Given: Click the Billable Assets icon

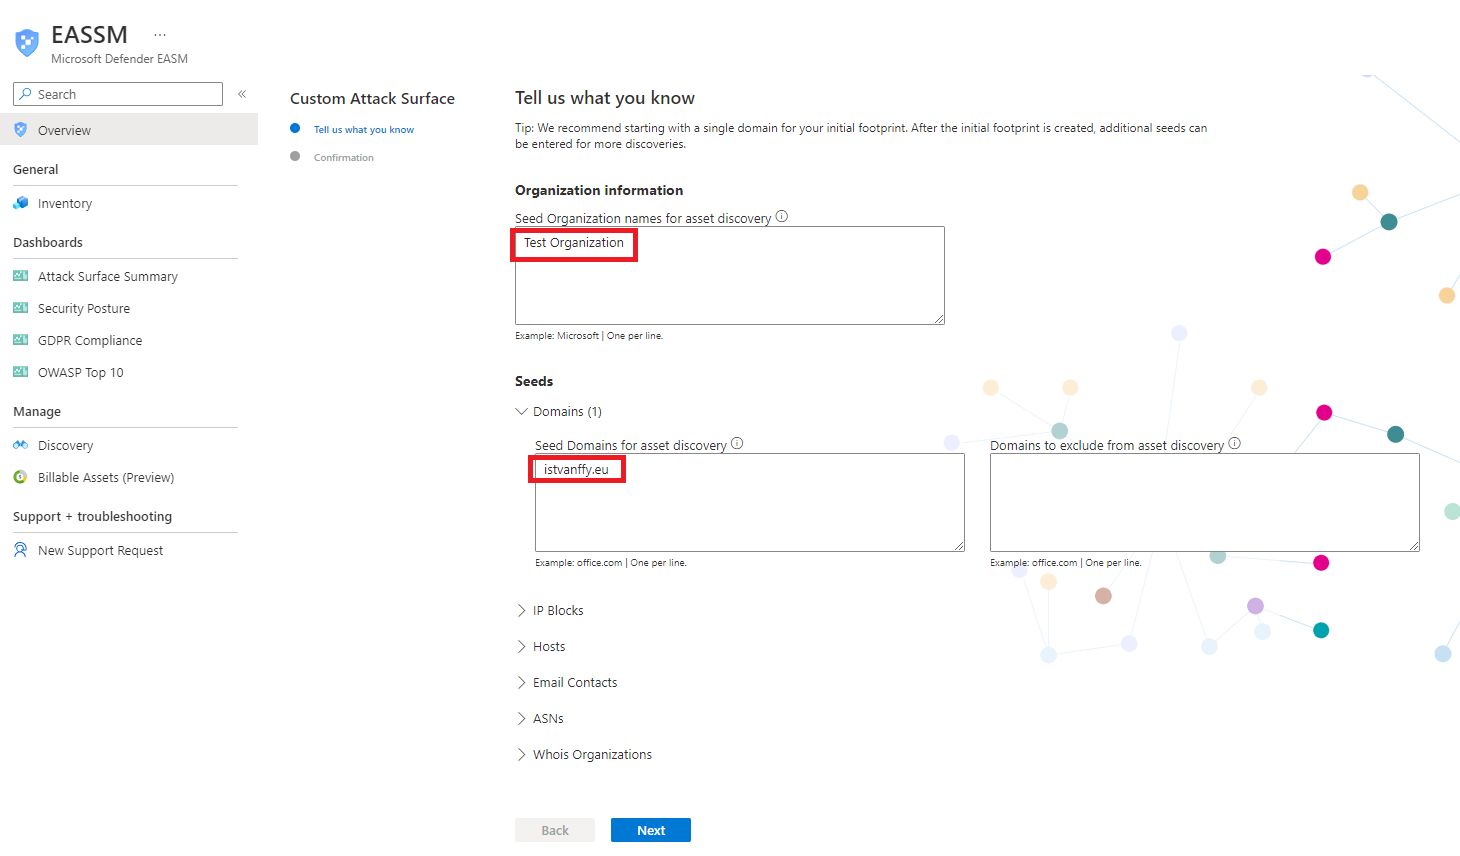Looking at the screenshot, I should [x=20, y=477].
